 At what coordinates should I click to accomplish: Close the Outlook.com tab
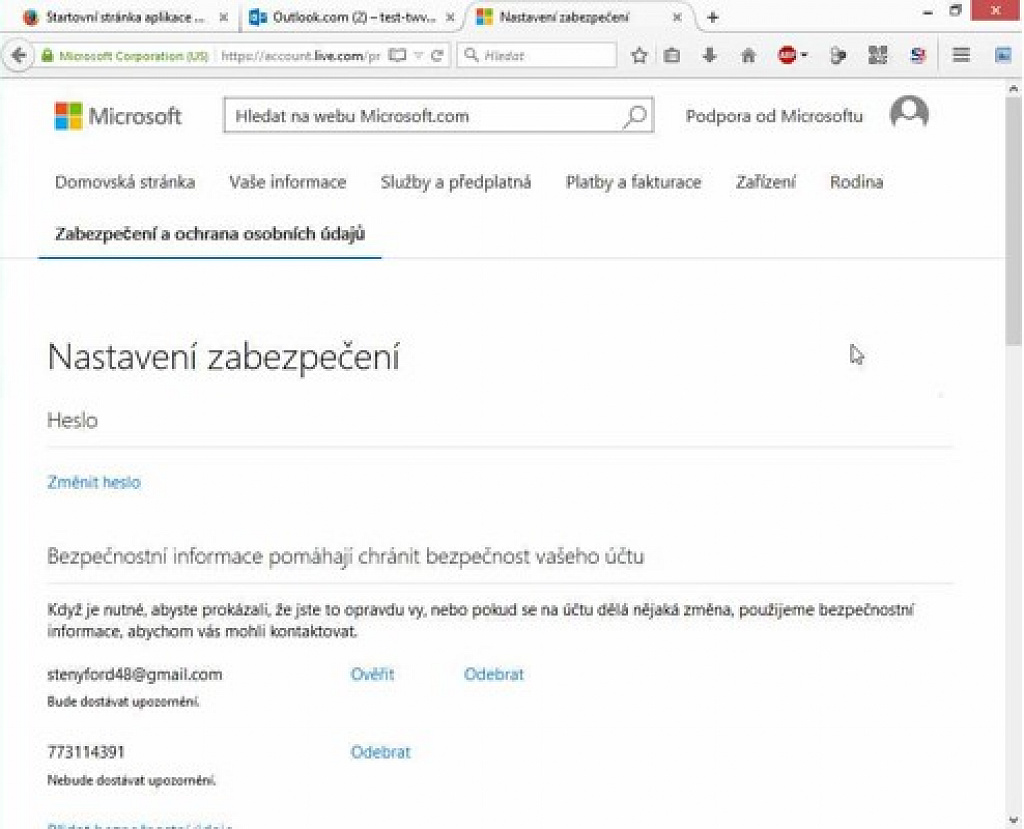[450, 18]
